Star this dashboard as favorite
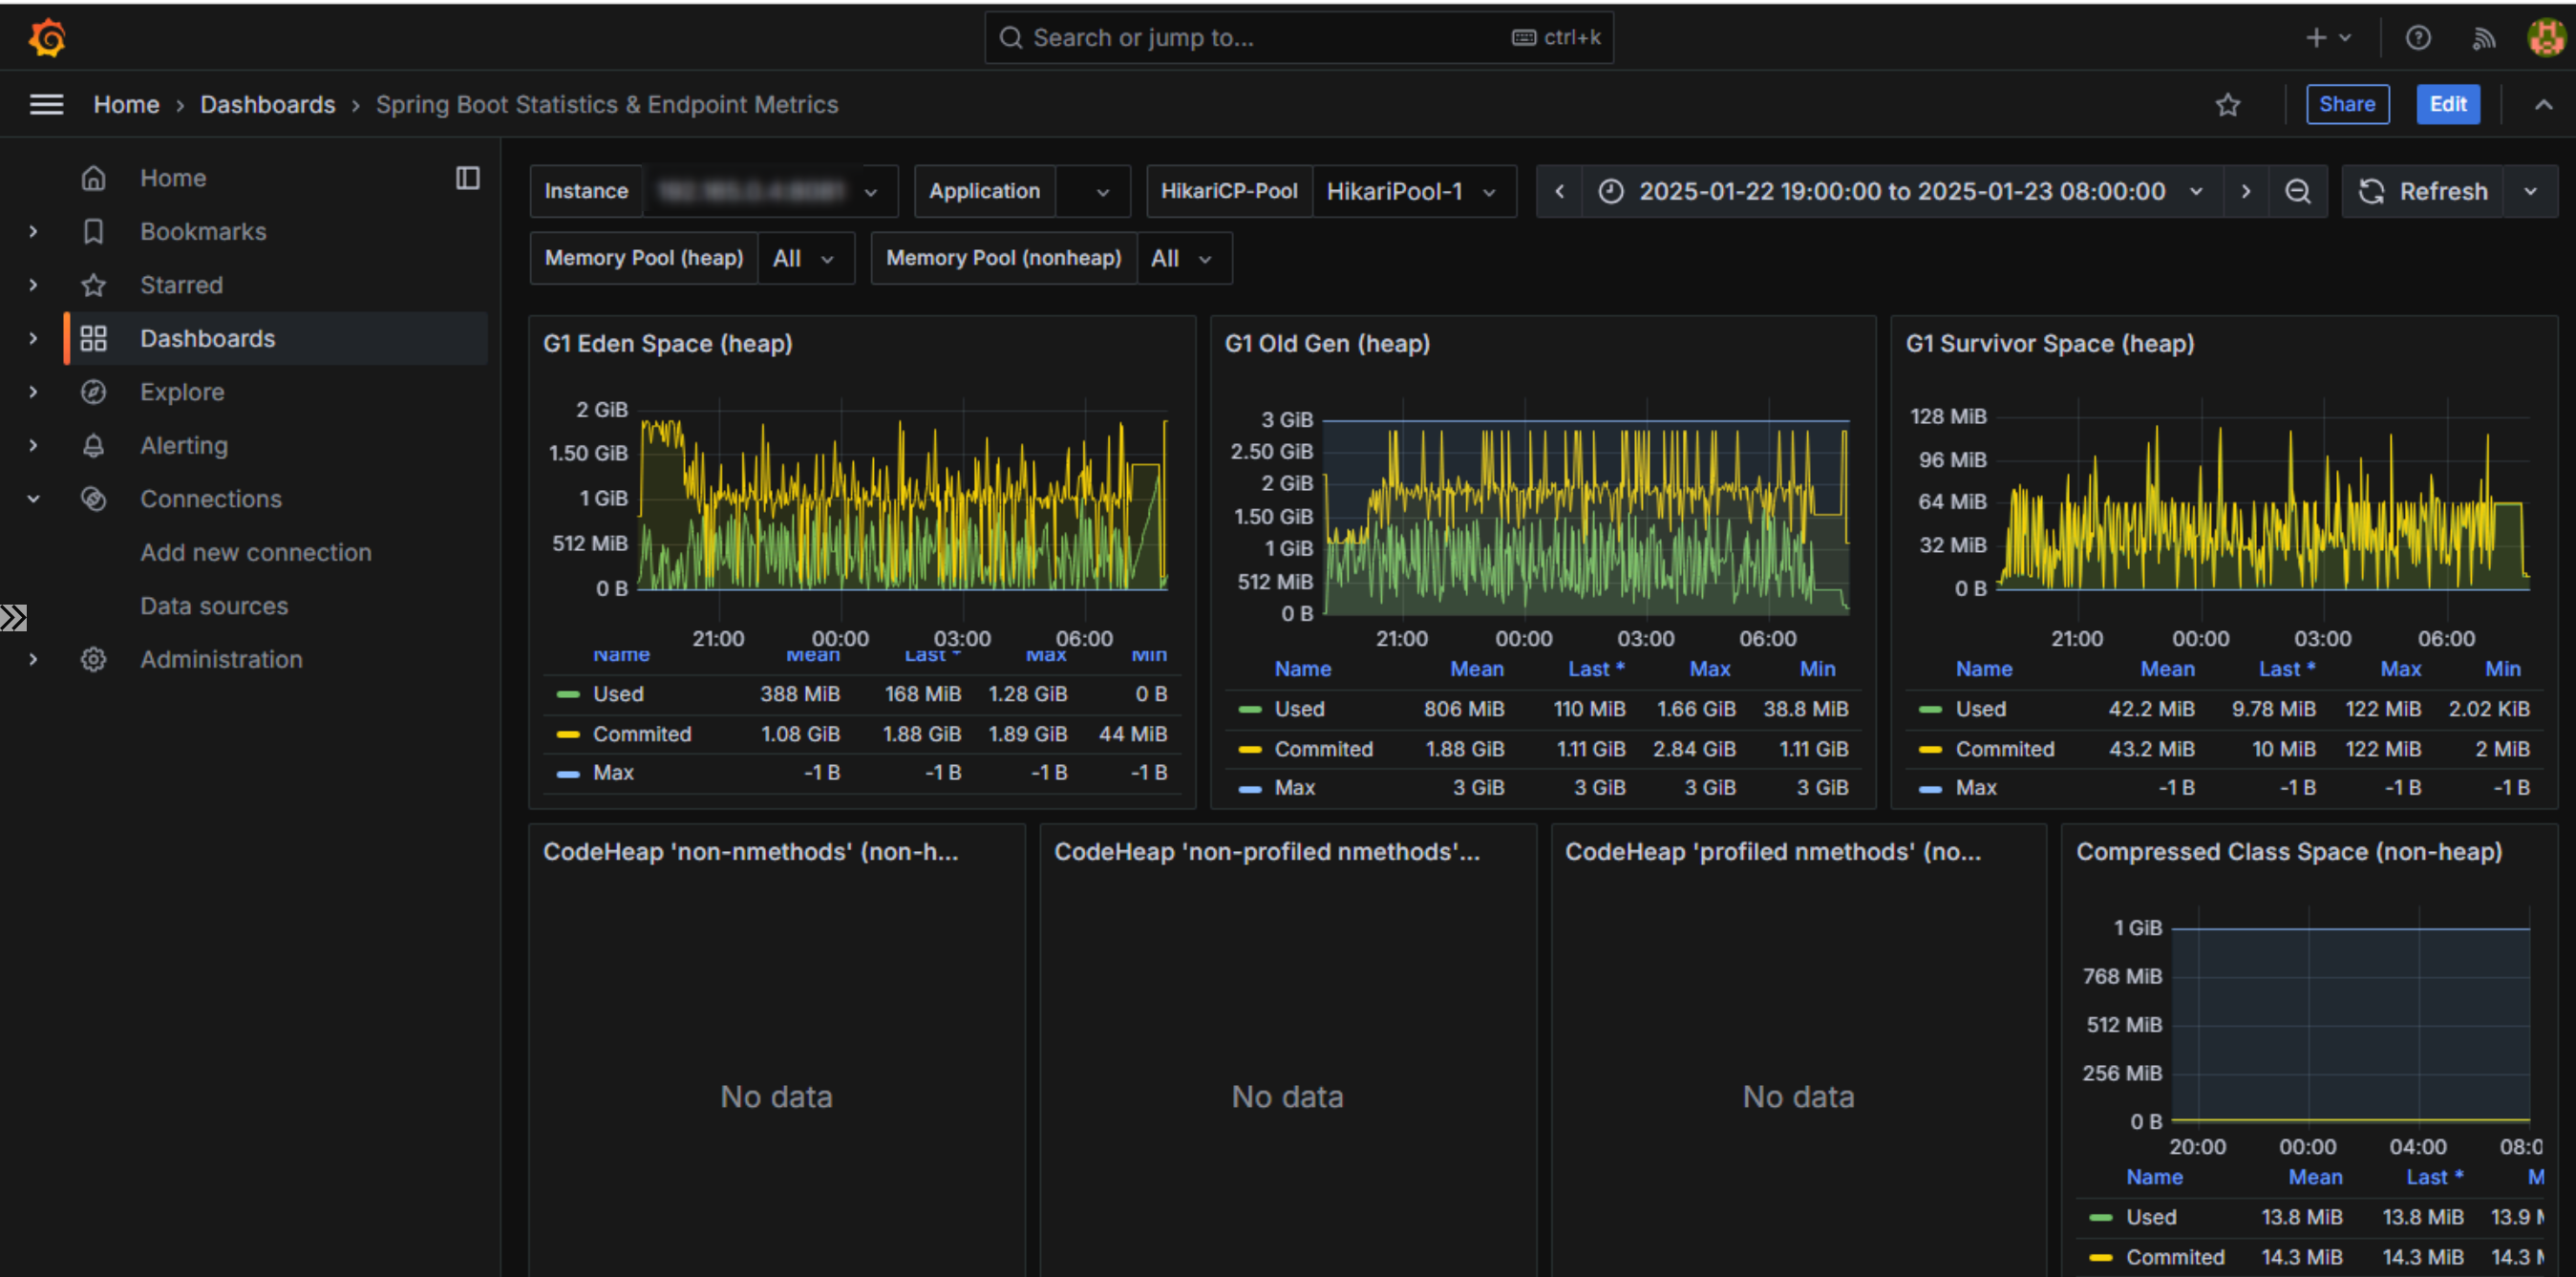Viewport: 2576px width, 1277px height. tap(2227, 105)
